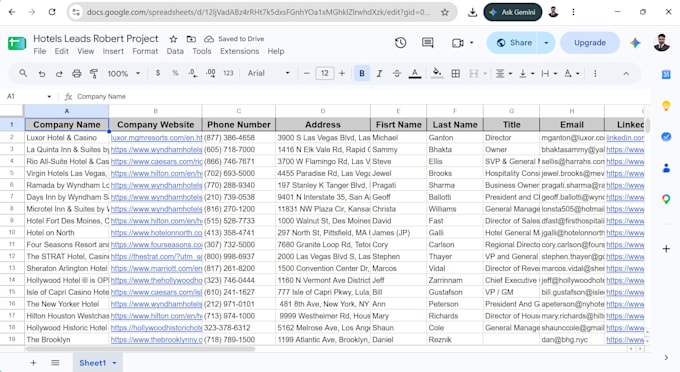Open the luxor.mgmresorts.com website link
This screenshot has height=372, width=680.
(157, 137)
